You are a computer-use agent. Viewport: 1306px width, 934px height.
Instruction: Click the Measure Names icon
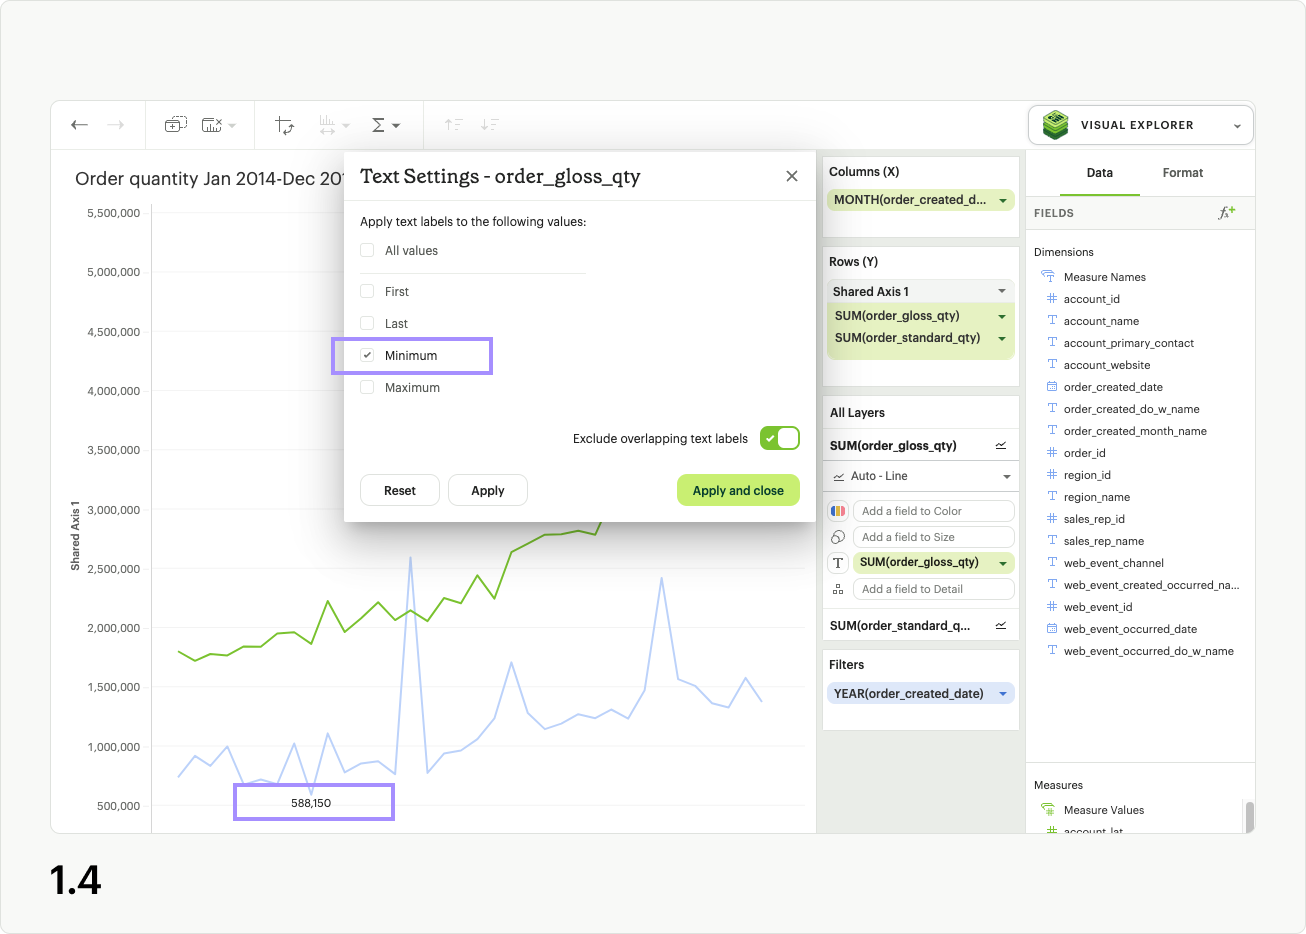tap(1048, 277)
